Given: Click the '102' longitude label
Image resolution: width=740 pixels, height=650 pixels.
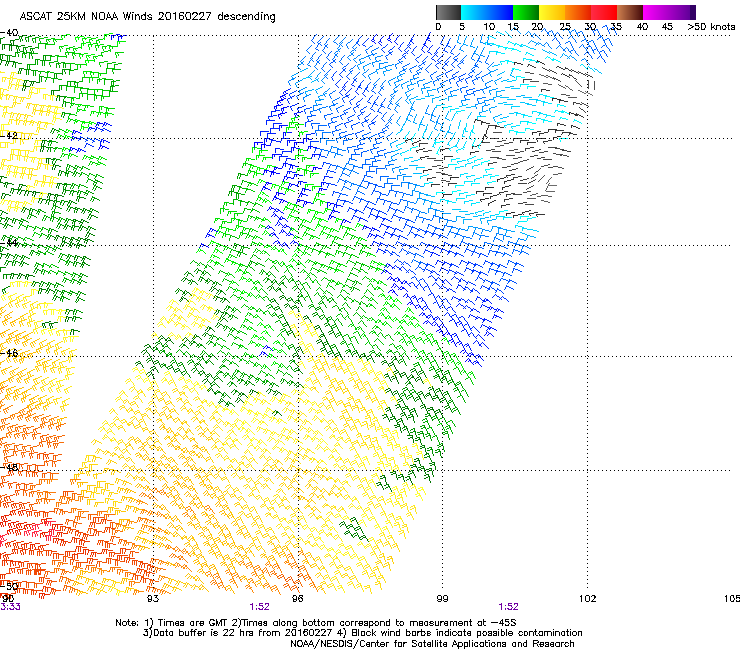Looking at the screenshot, I should 587,599.
